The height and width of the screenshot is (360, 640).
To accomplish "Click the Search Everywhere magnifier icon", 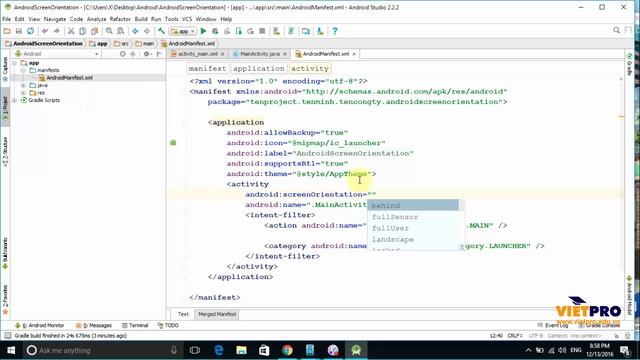I will (617, 31).
